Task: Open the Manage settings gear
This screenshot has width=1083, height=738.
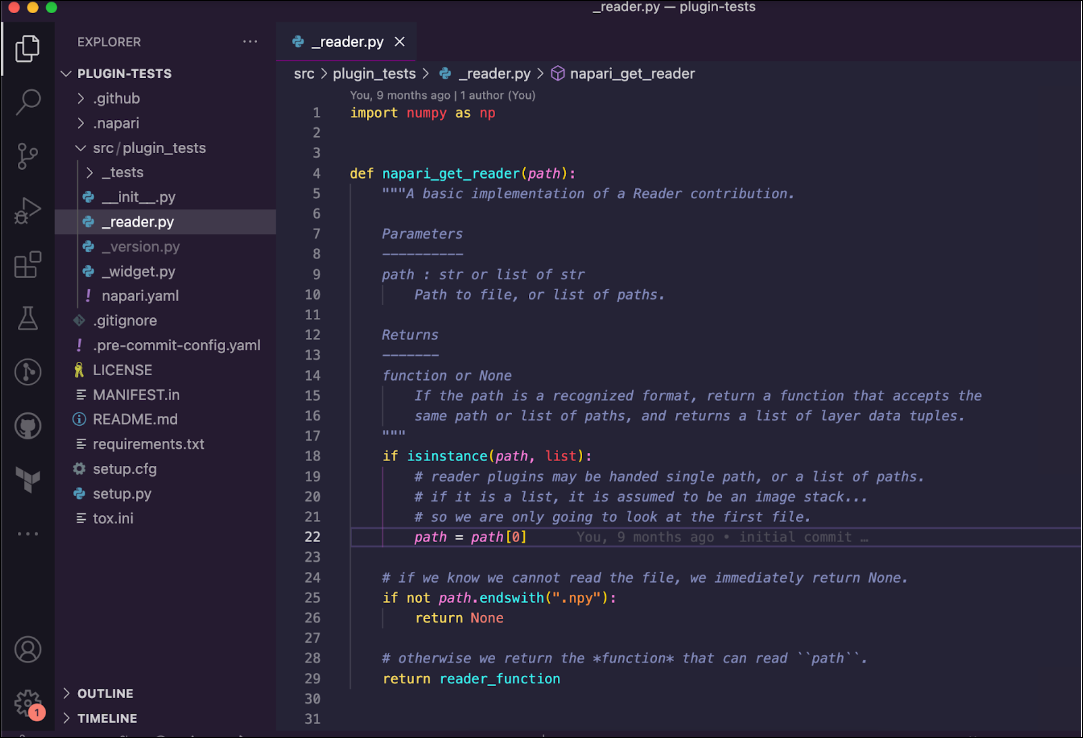Action: (x=28, y=702)
